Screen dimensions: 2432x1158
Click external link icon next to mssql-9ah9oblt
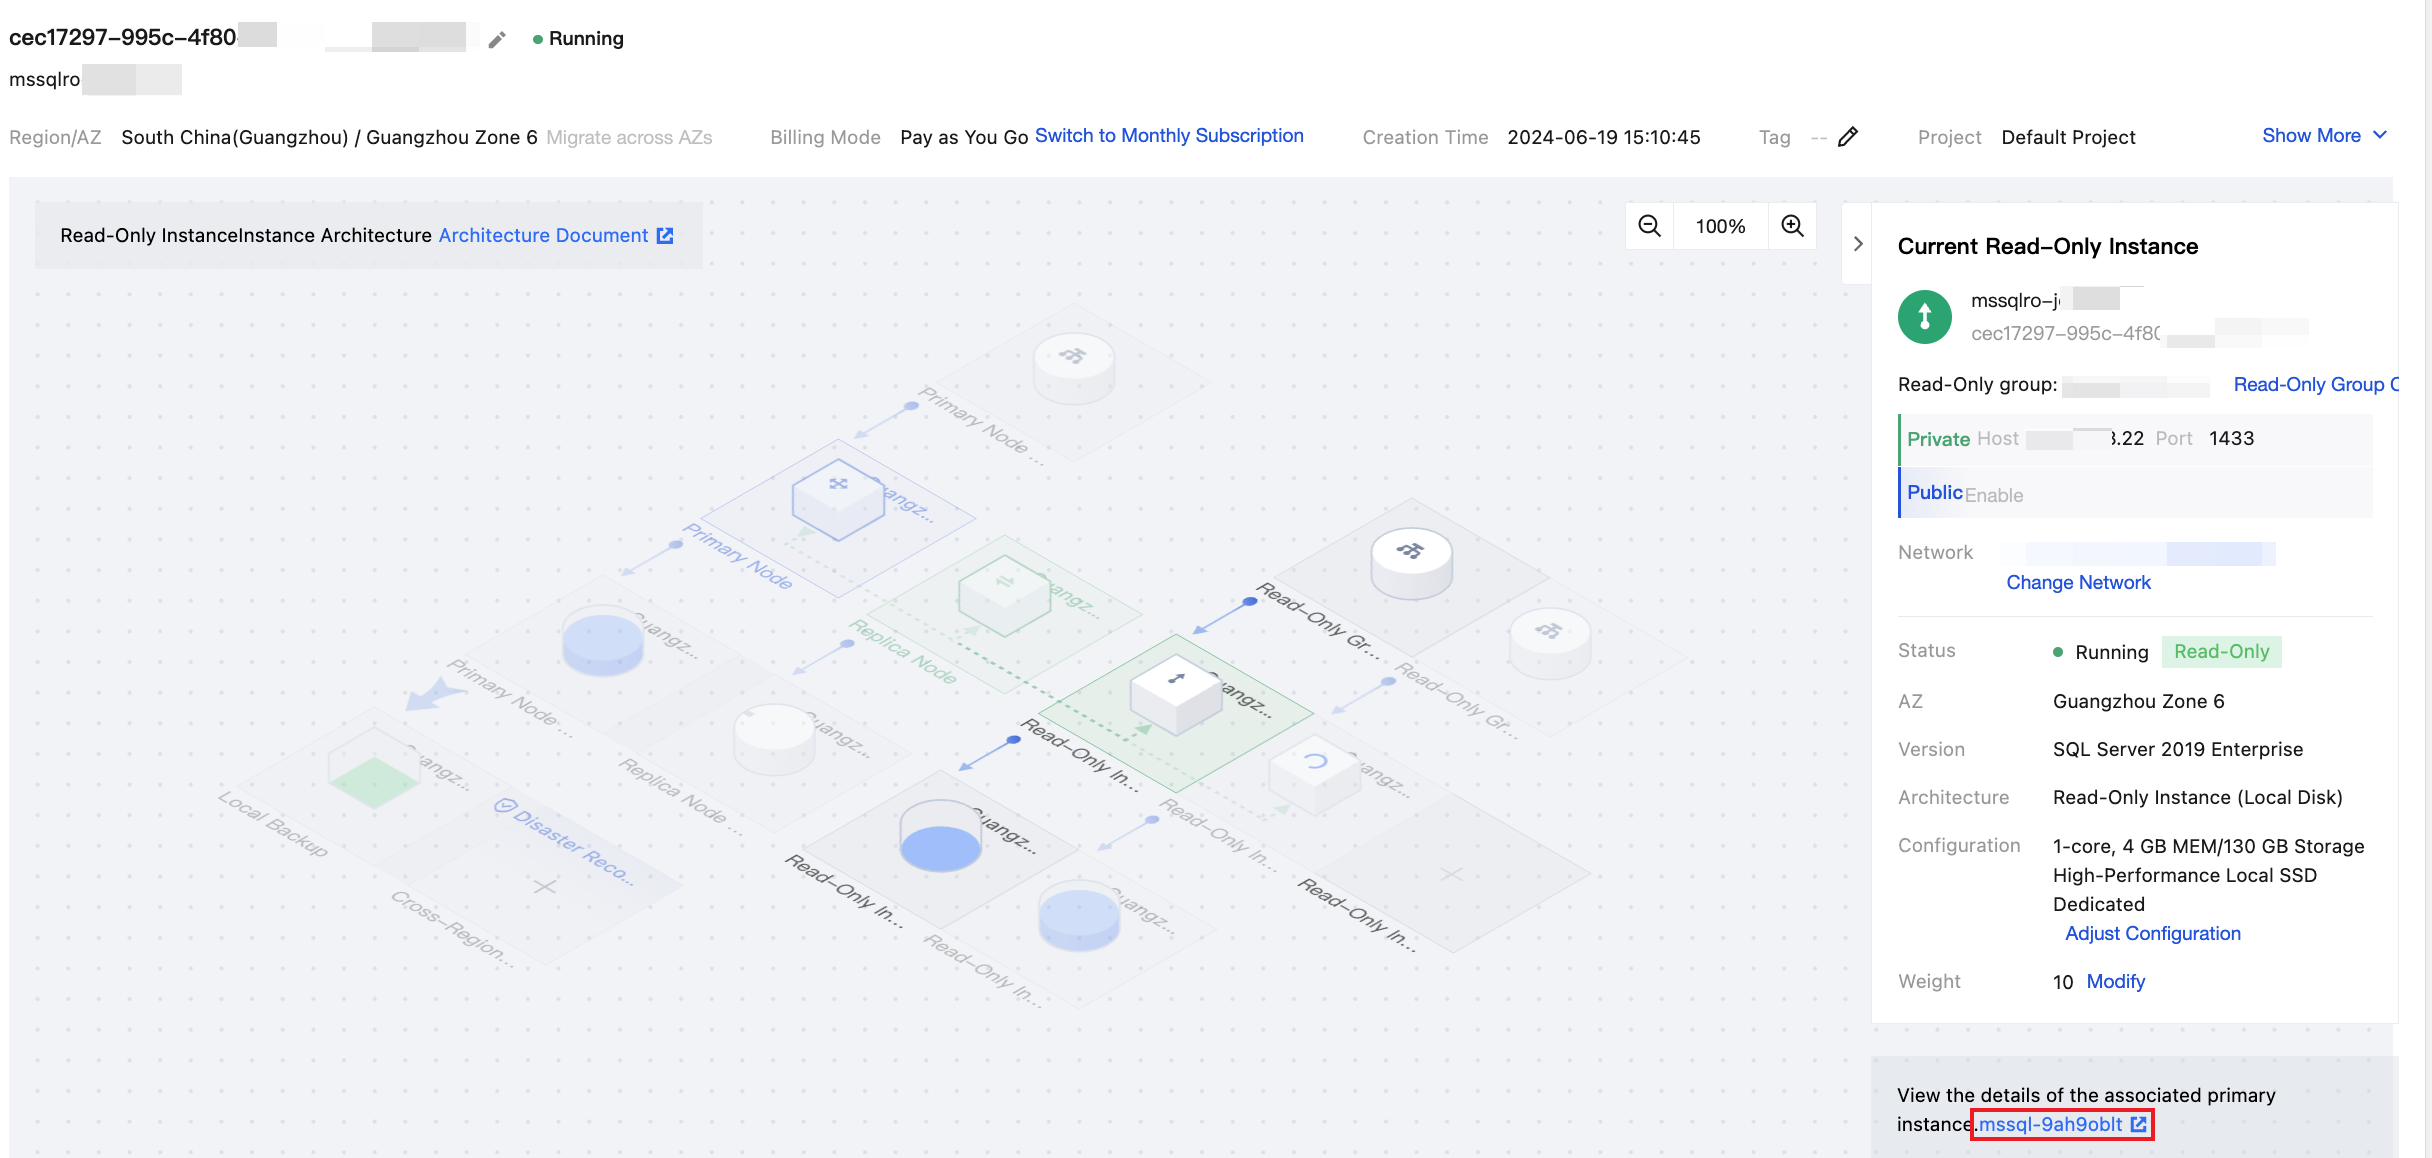[x=2139, y=1125]
